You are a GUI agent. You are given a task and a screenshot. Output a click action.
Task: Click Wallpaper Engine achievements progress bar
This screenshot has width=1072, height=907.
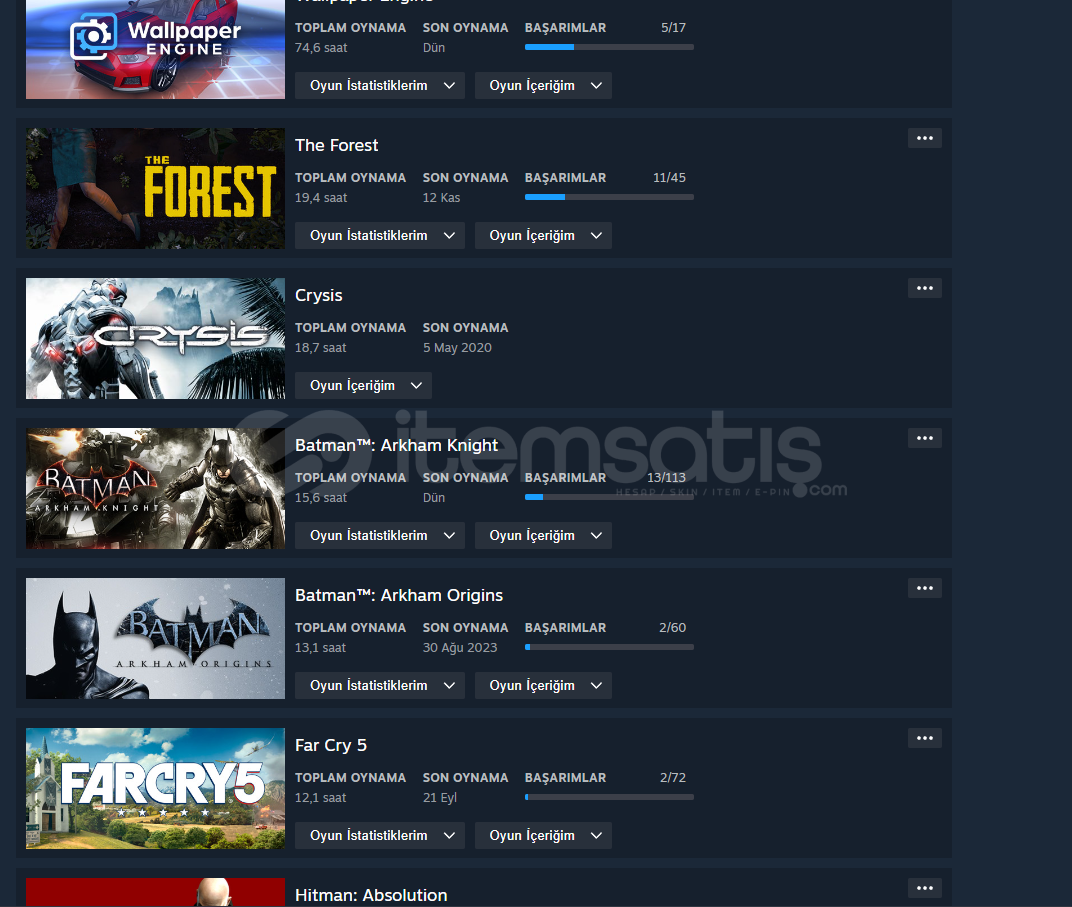click(609, 47)
